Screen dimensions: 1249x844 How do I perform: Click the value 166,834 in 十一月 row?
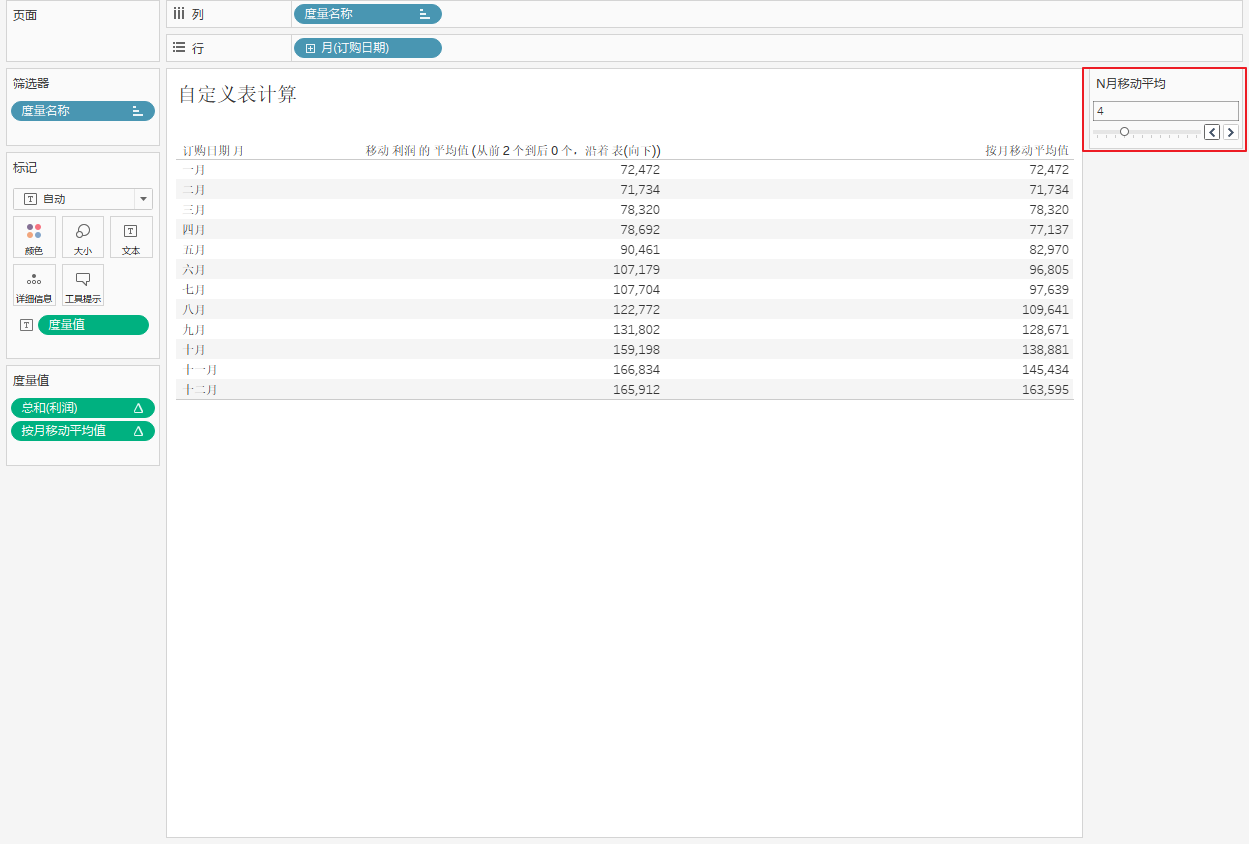click(636, 370)
